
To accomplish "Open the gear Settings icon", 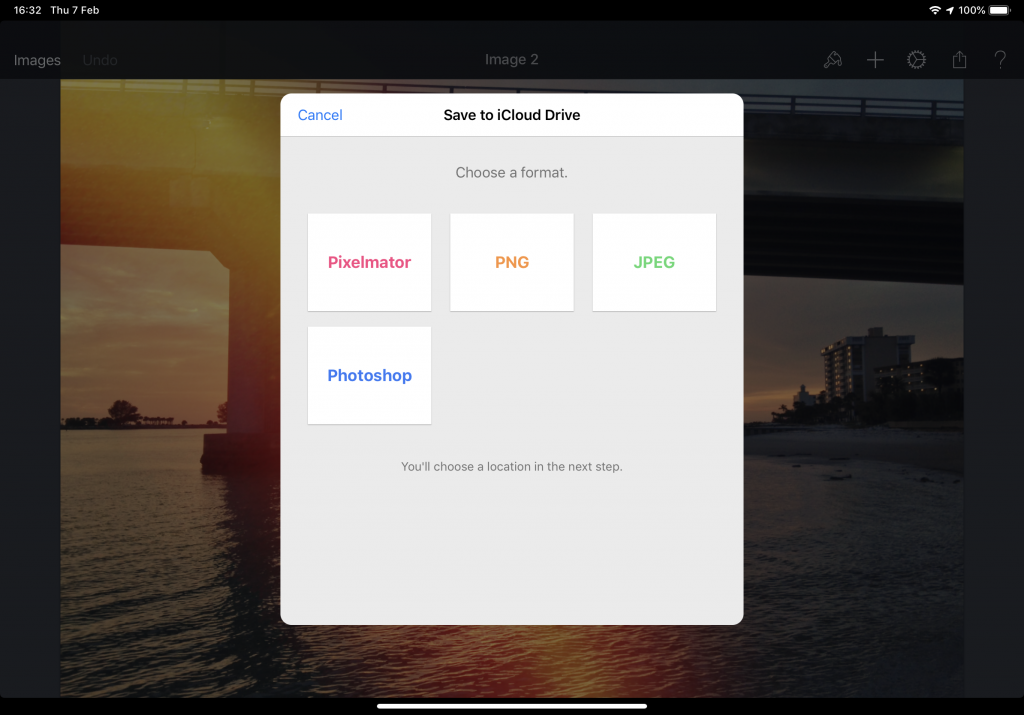I will click(916, 60).
